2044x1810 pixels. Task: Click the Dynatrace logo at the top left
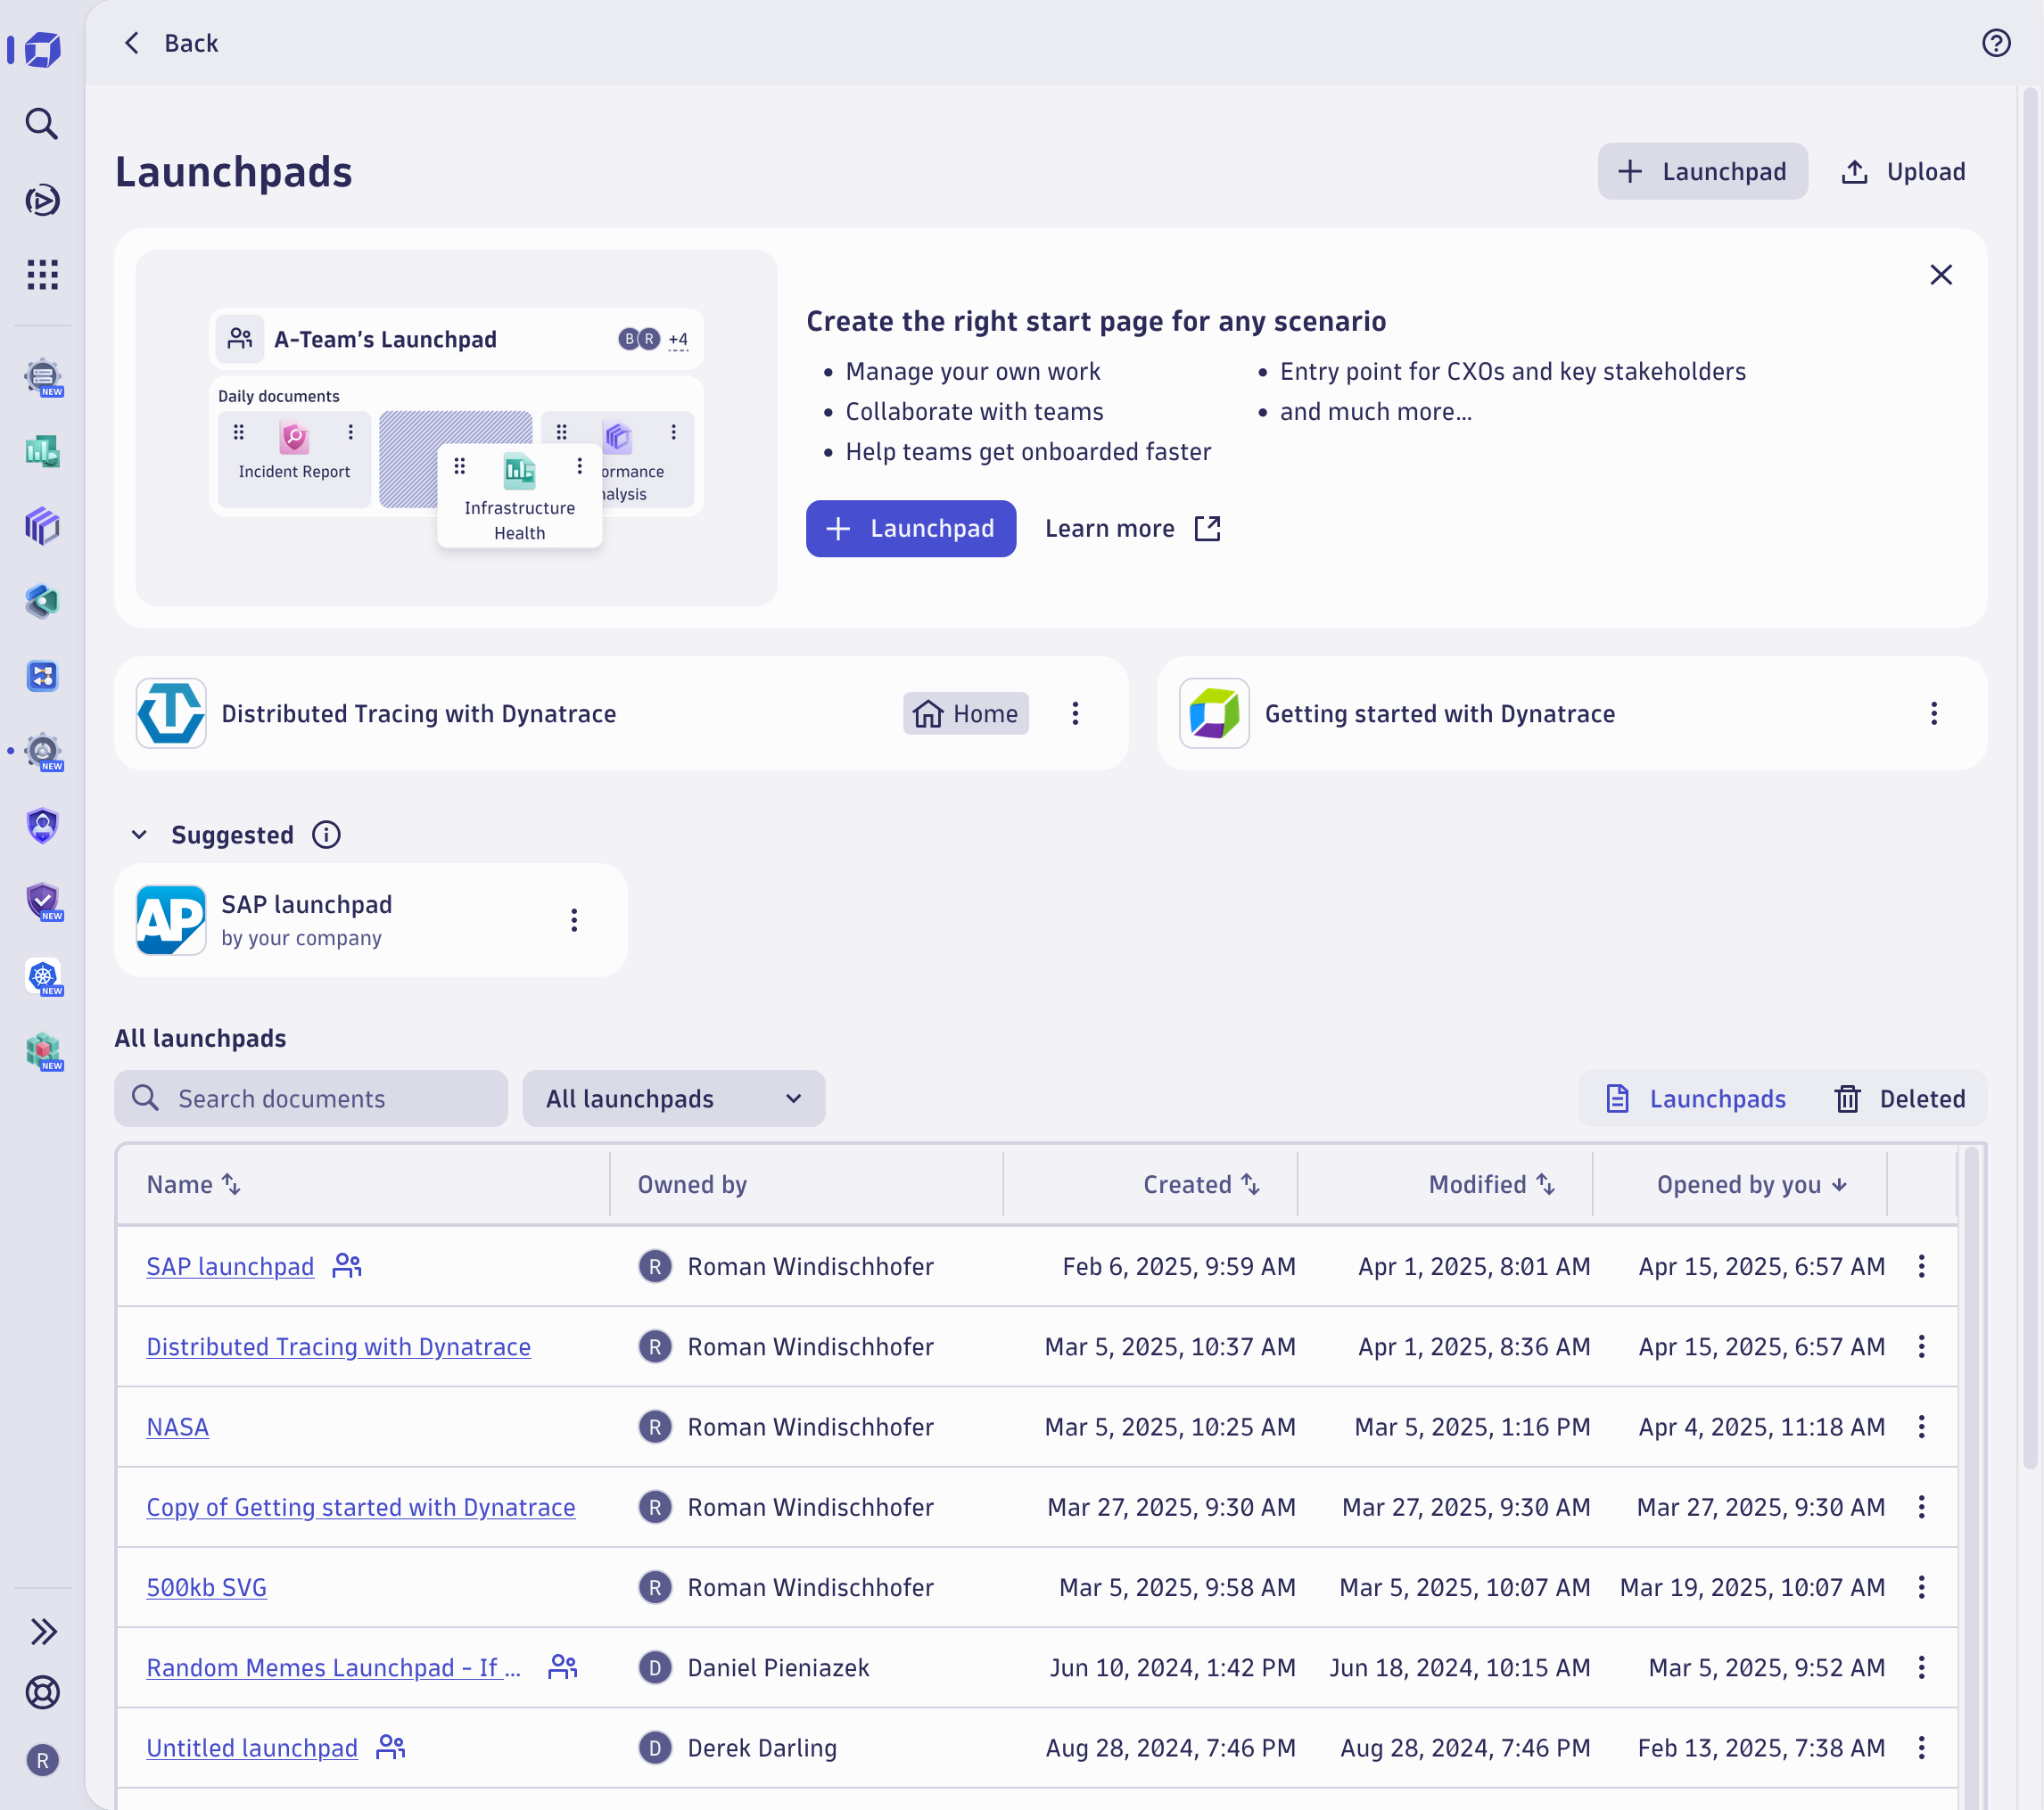coord(38,49)
